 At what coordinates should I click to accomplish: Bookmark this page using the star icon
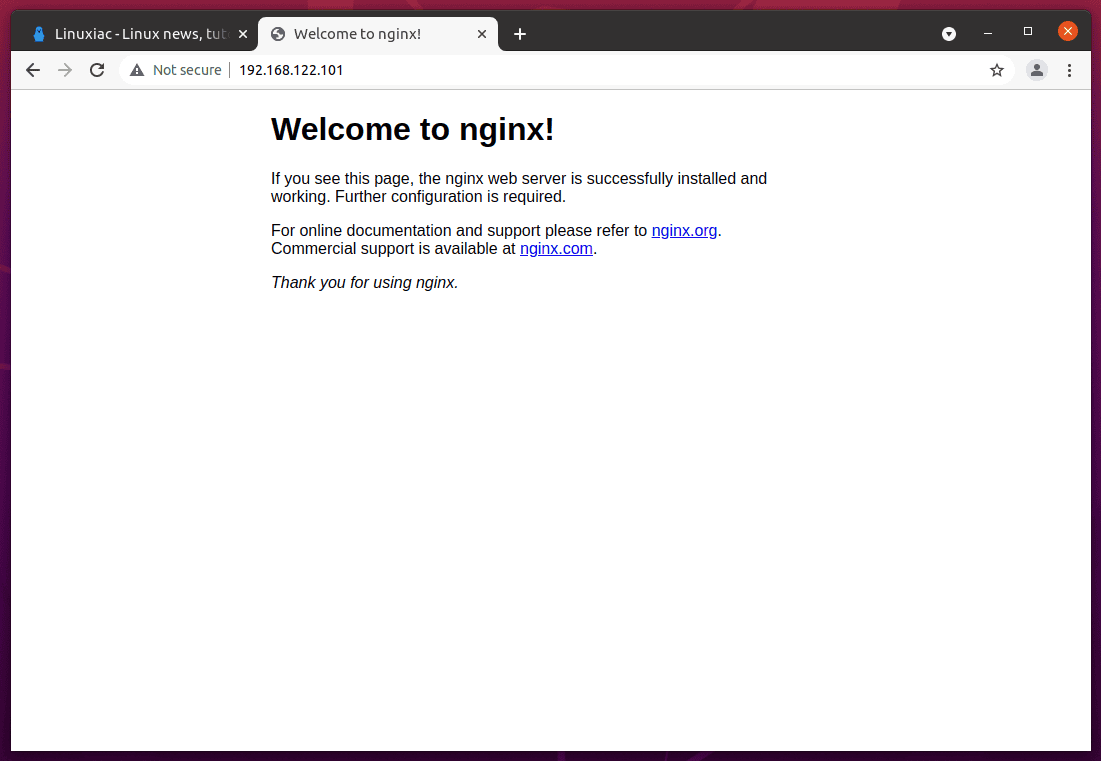click(997, 70)
